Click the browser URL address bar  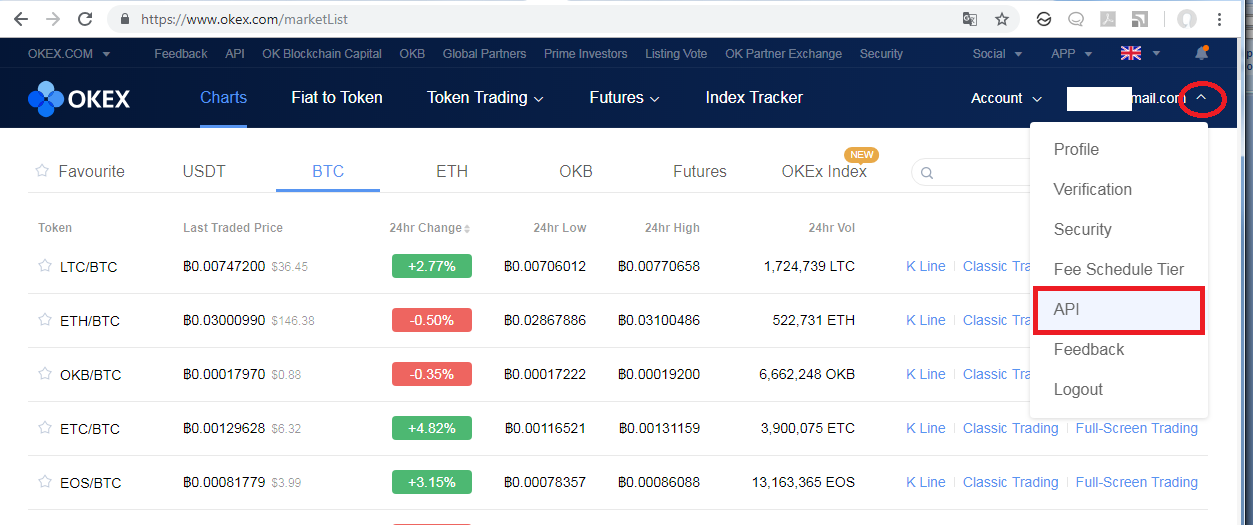[540, 19]
